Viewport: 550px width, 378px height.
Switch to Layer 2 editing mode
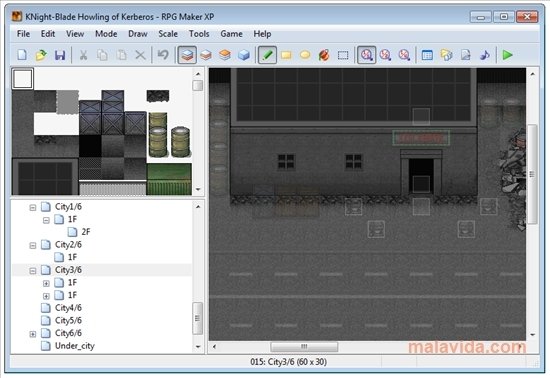(206, 55)
